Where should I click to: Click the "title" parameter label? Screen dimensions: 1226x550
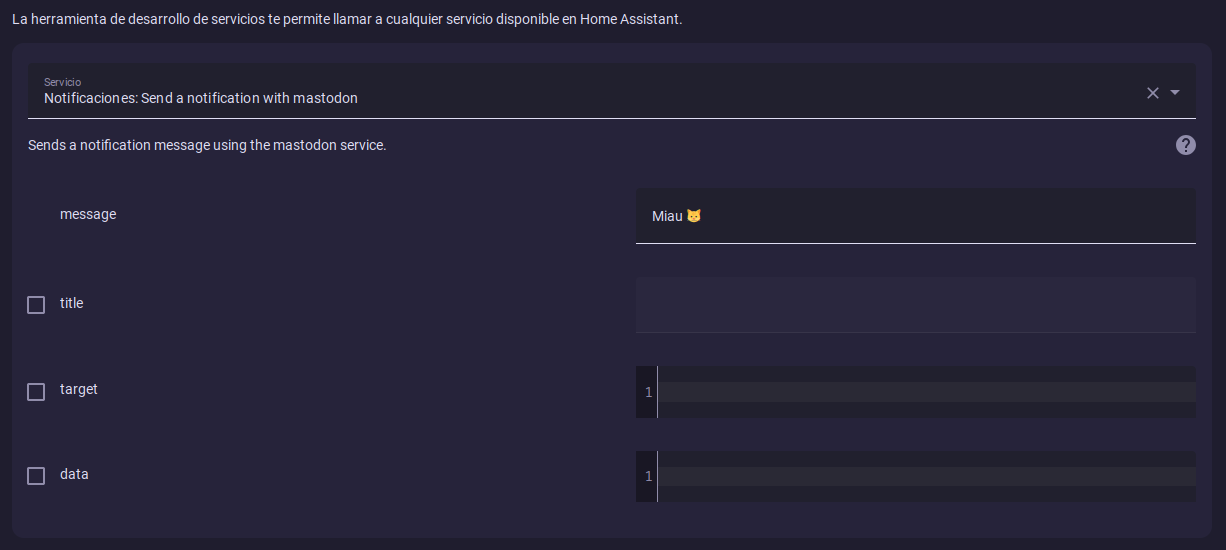click(71, 303)
